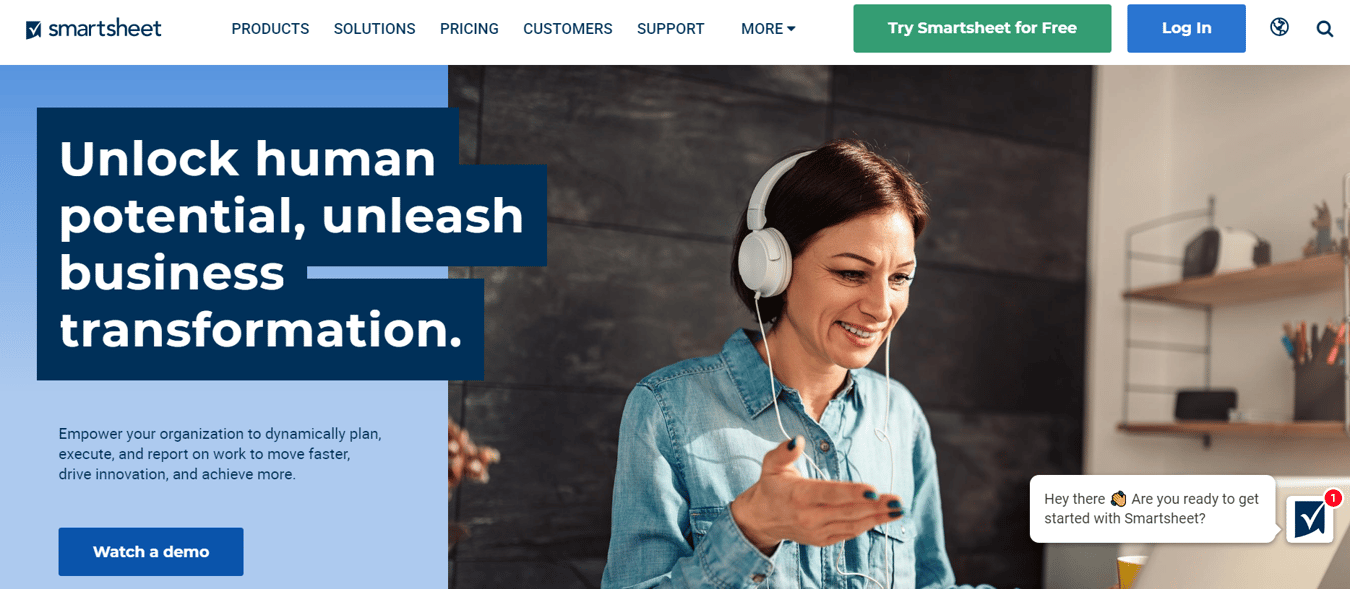Go to the PRICING page

pyautogui.click(x=469, y=29)
